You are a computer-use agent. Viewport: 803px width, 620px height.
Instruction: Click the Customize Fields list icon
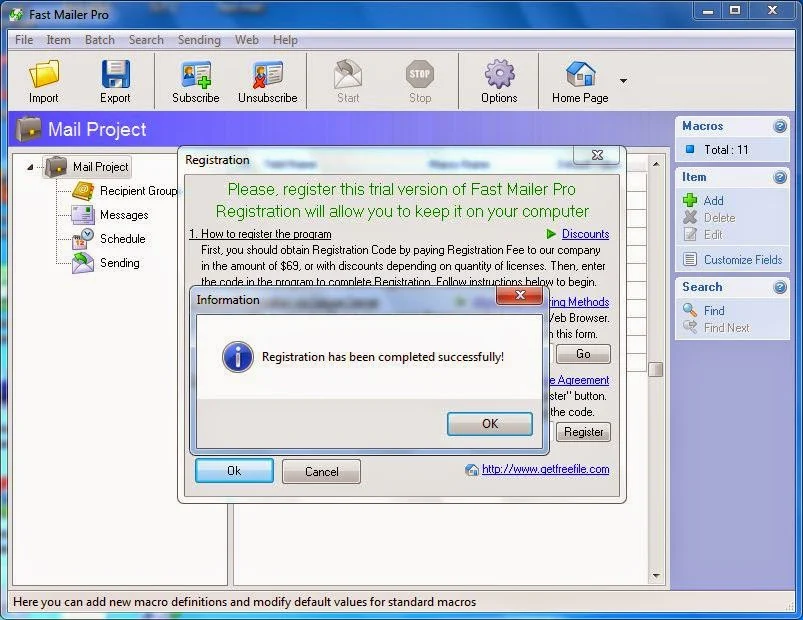click(x=690, y=260)
